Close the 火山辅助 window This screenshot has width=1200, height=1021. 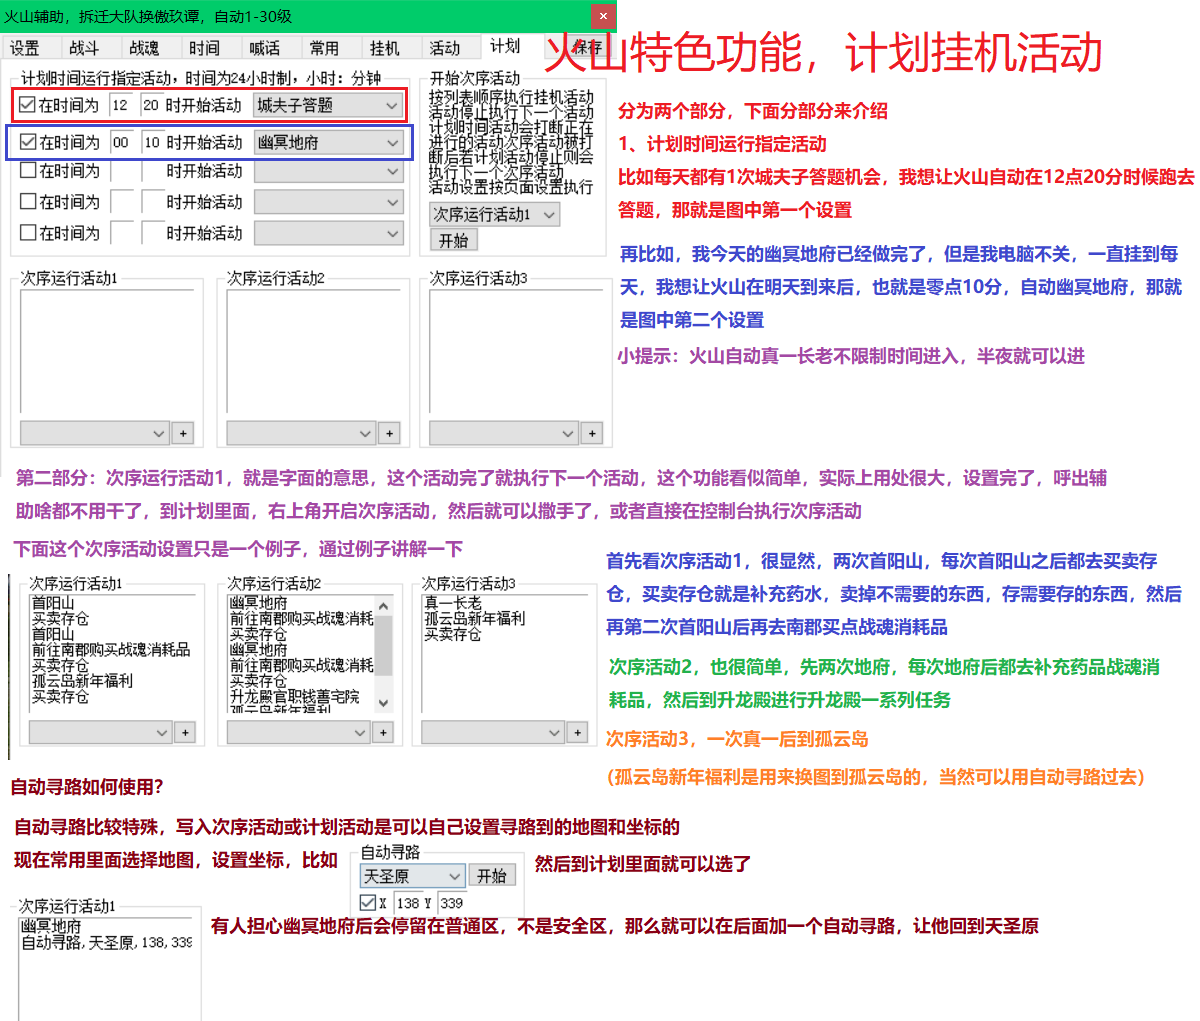click(603, 16)
